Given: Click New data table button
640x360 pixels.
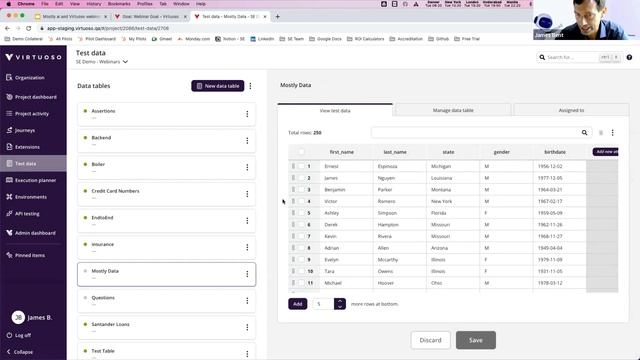Looking at the screenshot, I should point(218,86).
